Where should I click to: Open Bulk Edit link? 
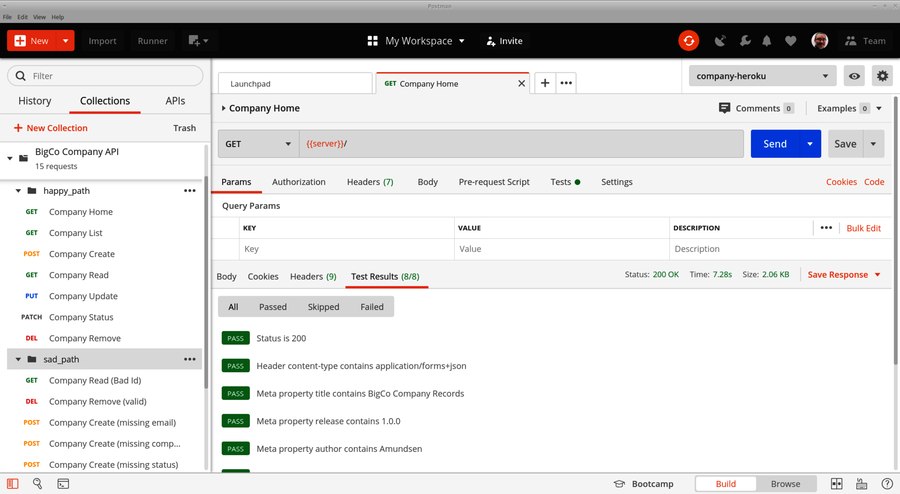pyautogui.click(x=863, y=228)
